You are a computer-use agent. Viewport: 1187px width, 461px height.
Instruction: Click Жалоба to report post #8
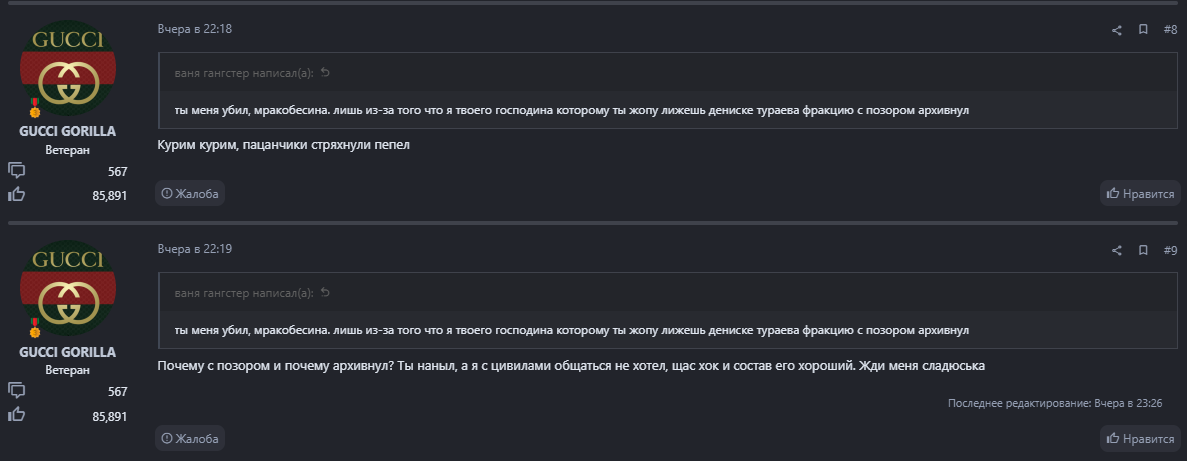pos(190,193)
